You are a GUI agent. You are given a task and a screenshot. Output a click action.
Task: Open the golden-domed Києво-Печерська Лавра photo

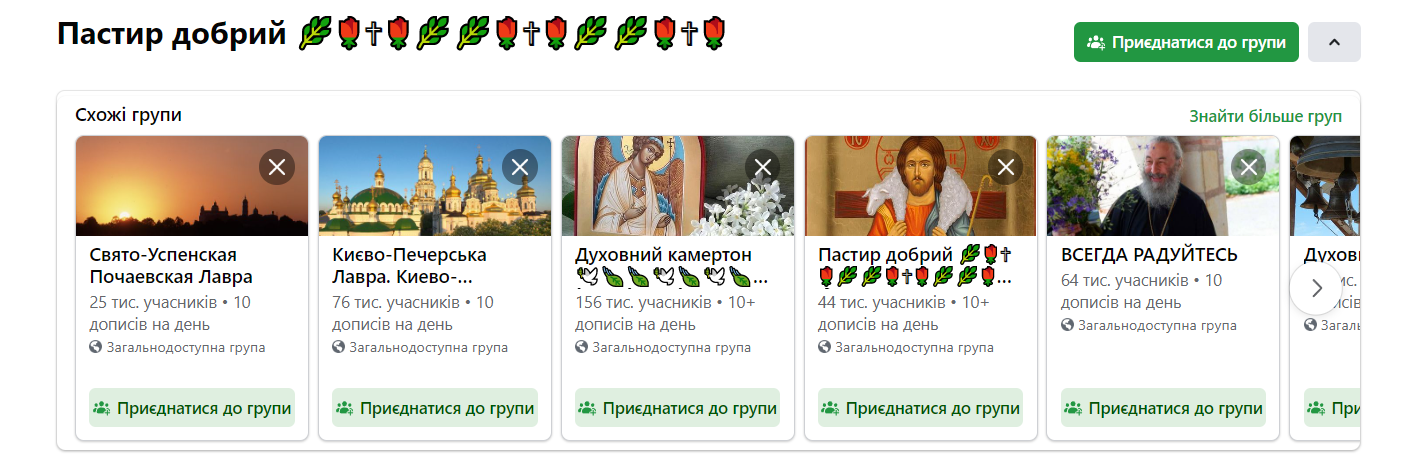point(435,186)
